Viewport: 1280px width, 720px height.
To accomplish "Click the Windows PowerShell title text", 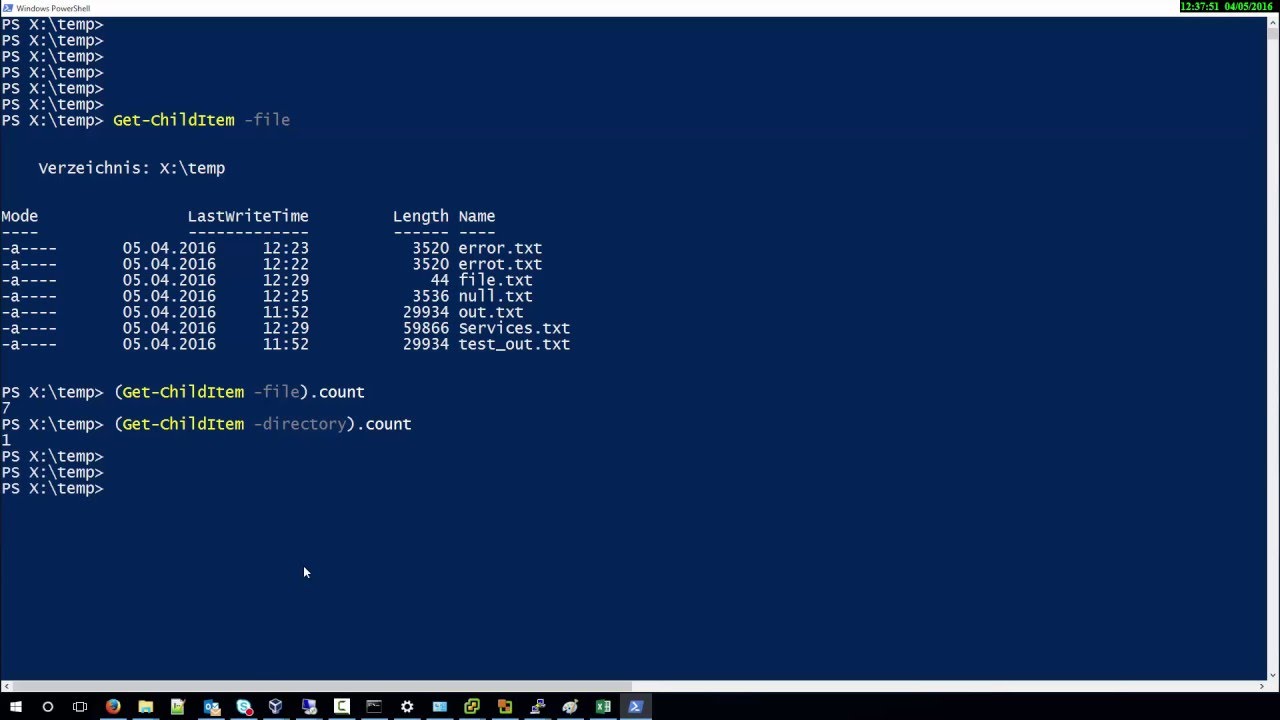I will tap(53, 8).
